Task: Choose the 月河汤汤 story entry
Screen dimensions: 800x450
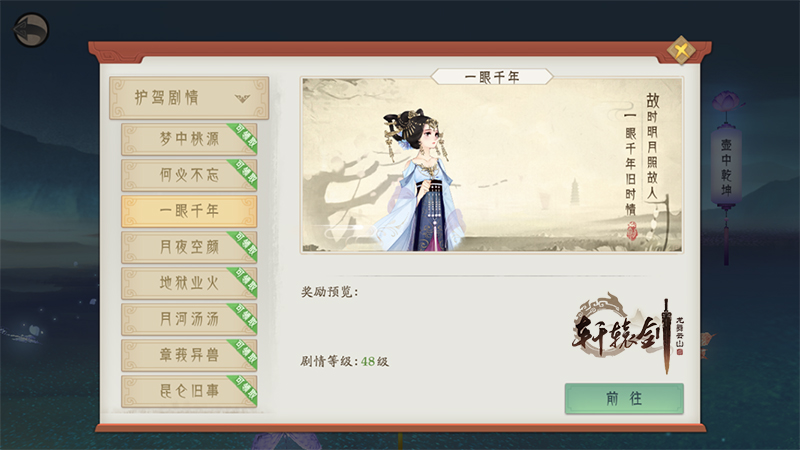Action: click(189, 319)
